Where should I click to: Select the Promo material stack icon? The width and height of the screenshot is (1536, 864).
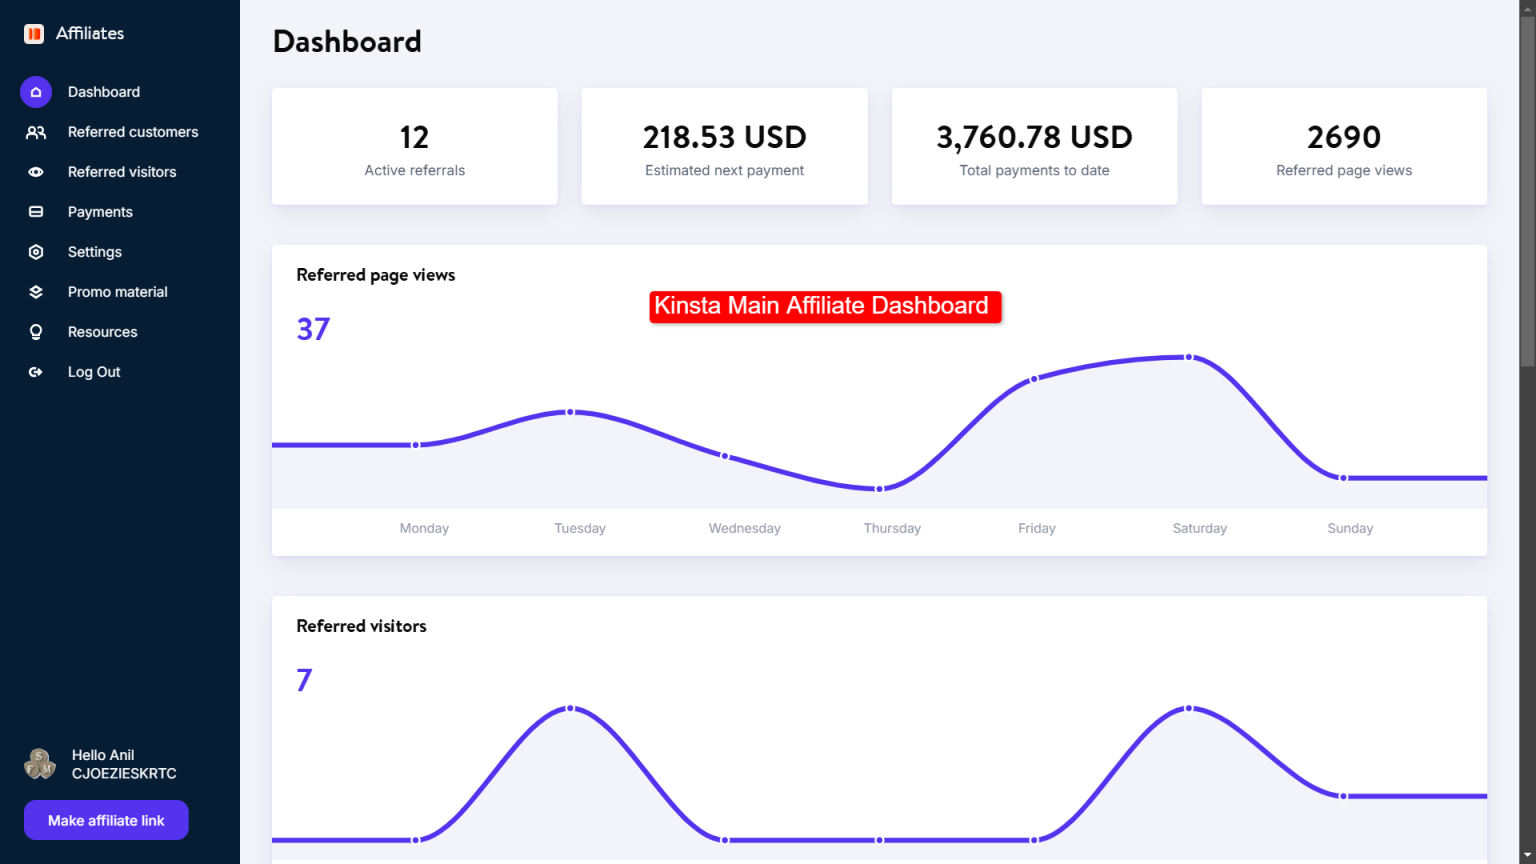pos(36,291)
